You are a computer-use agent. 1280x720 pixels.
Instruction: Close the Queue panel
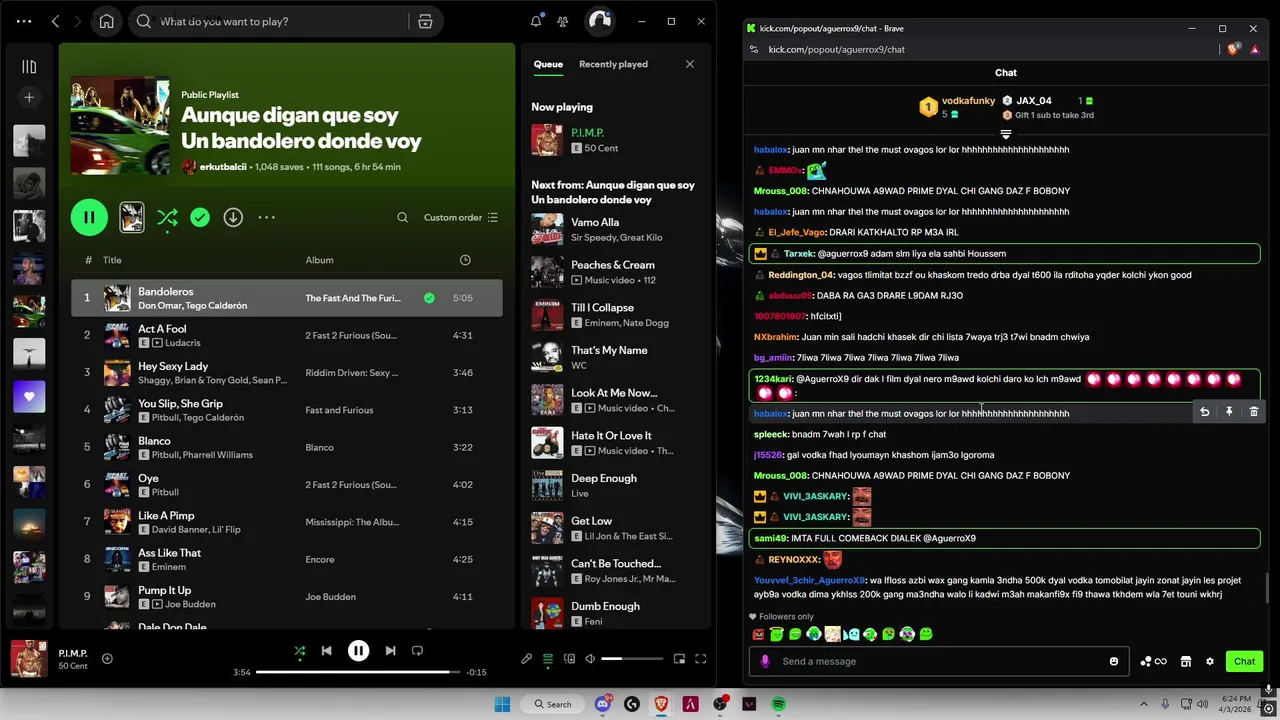[x=689, y=64]
